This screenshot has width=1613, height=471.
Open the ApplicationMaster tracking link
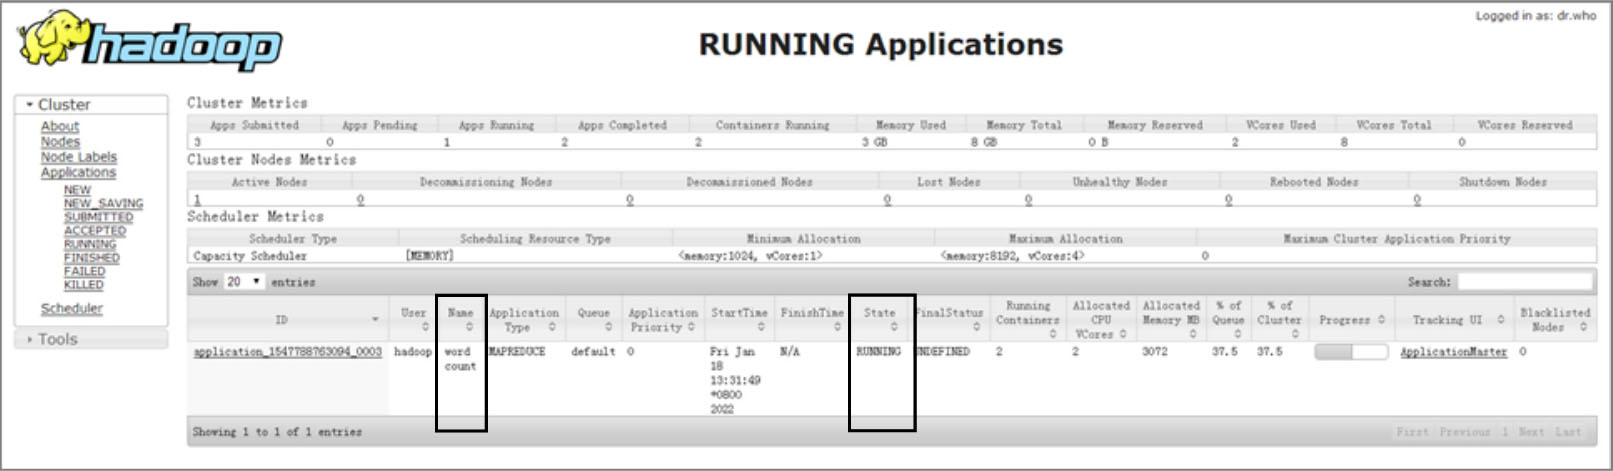pyautogui.click(x=1453, y=352)
